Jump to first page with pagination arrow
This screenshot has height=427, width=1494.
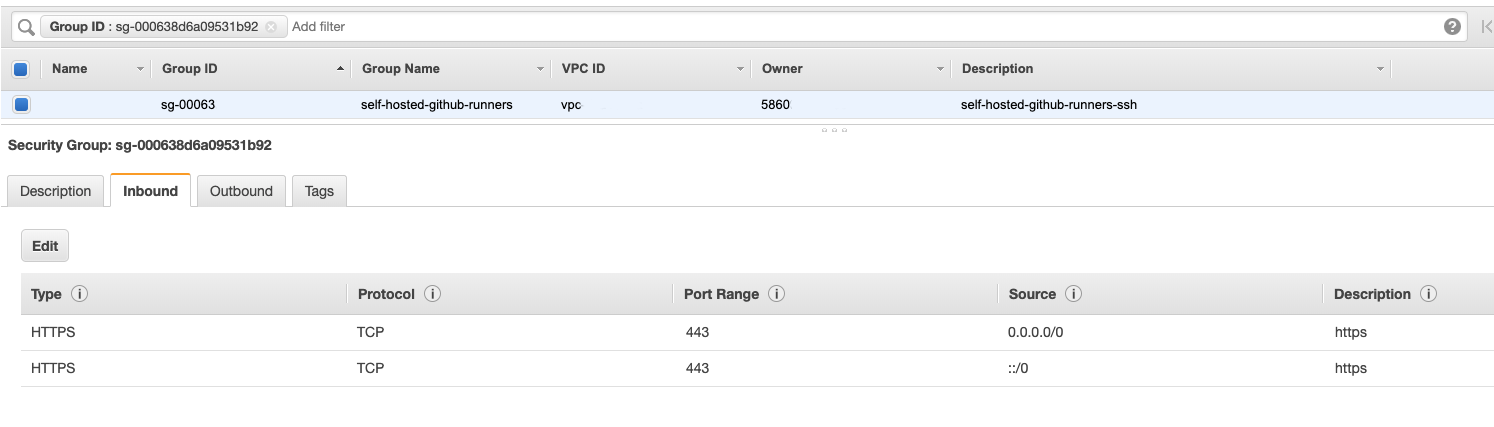tap(1486, 27)
